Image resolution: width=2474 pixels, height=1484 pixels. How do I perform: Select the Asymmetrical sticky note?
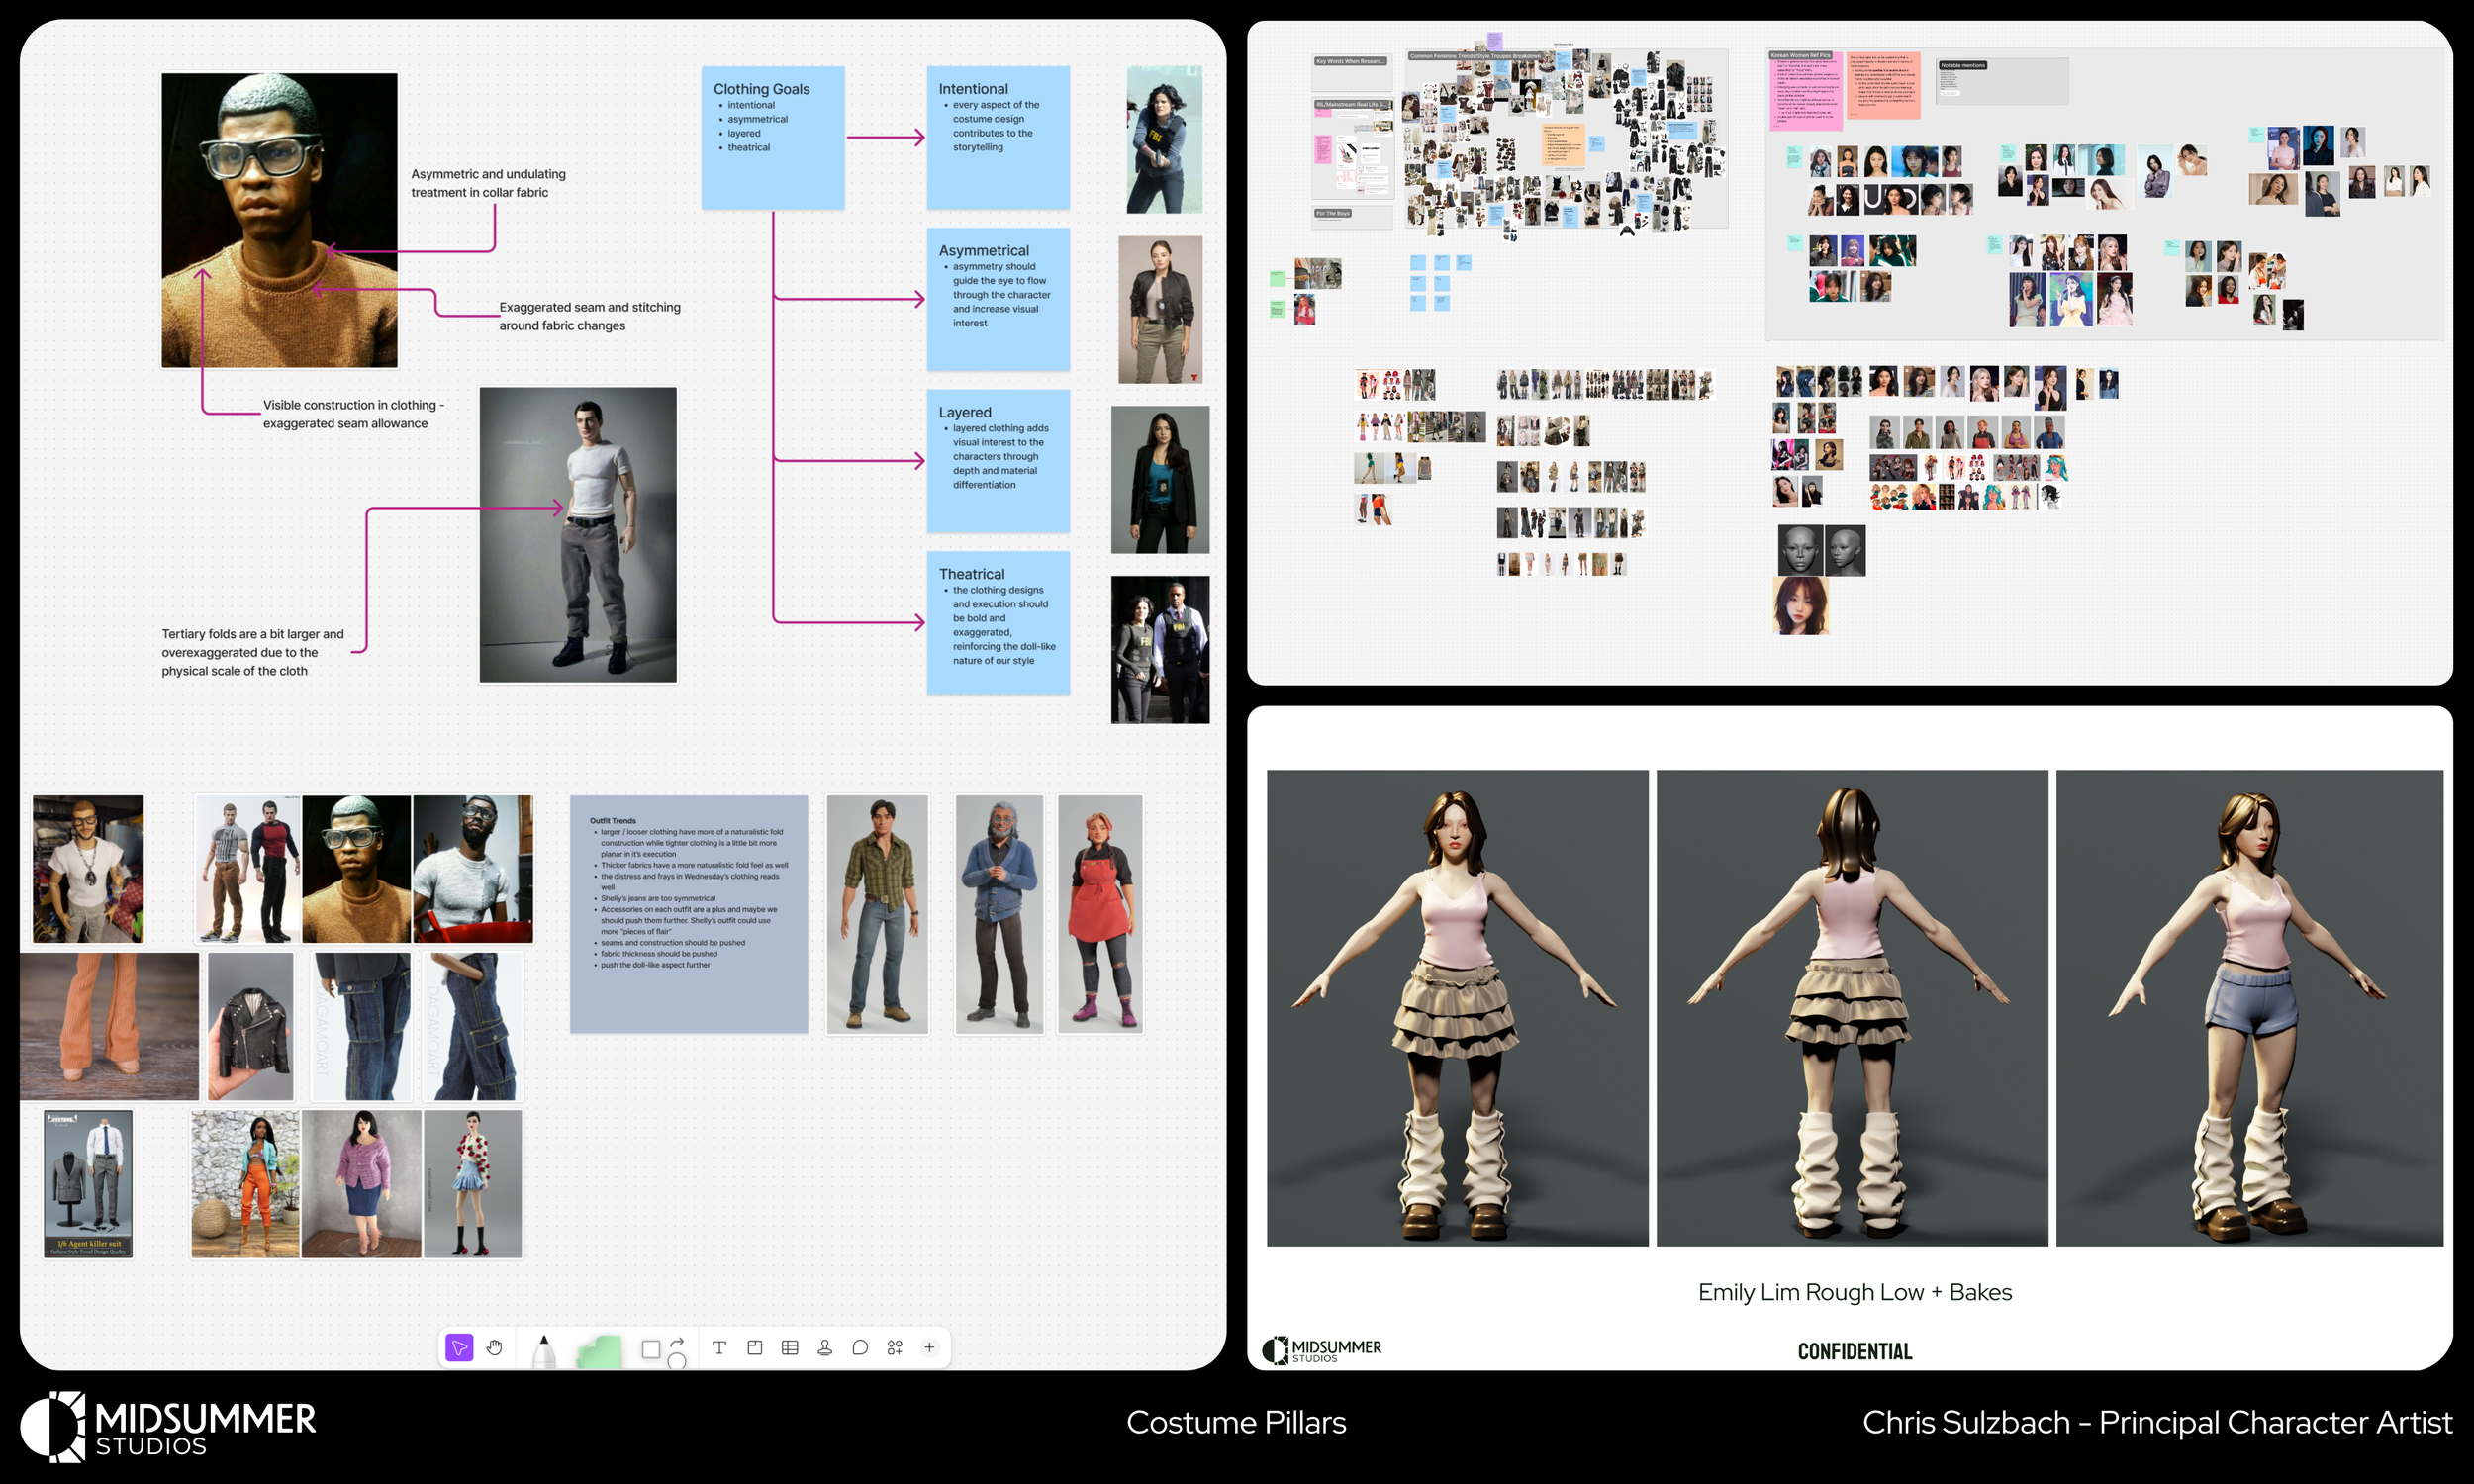pos(997,299)
